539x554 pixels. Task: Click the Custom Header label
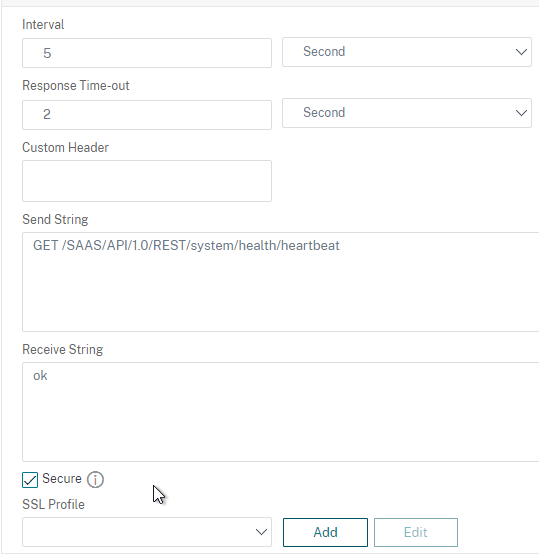(x=65, y=147)
